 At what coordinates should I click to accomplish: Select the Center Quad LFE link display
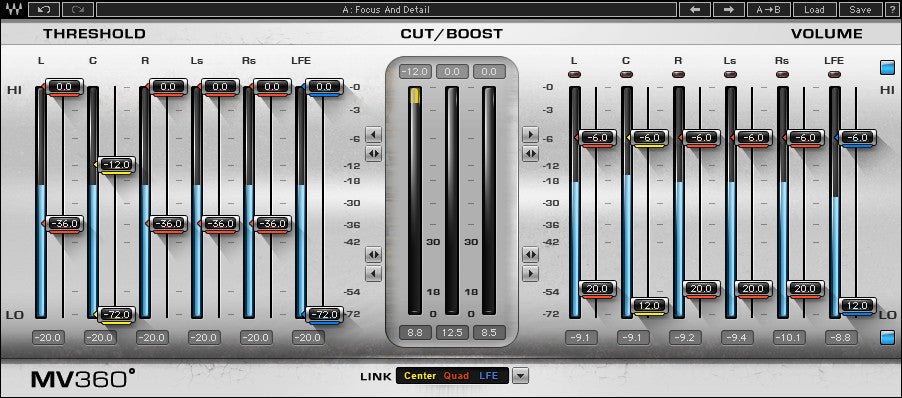(452, 376)
